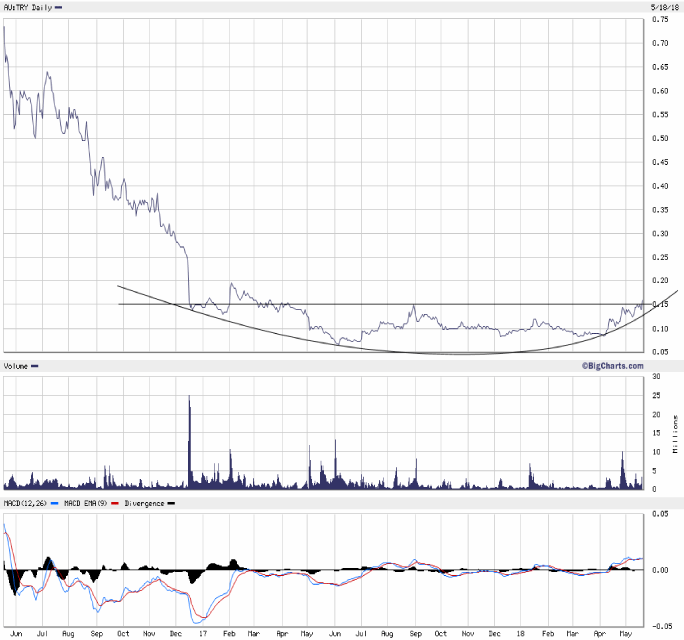This screenshot has height=640, width=684.
Task: Click the AU:TRY Daily chart title
Action: [x=27, y=7]
